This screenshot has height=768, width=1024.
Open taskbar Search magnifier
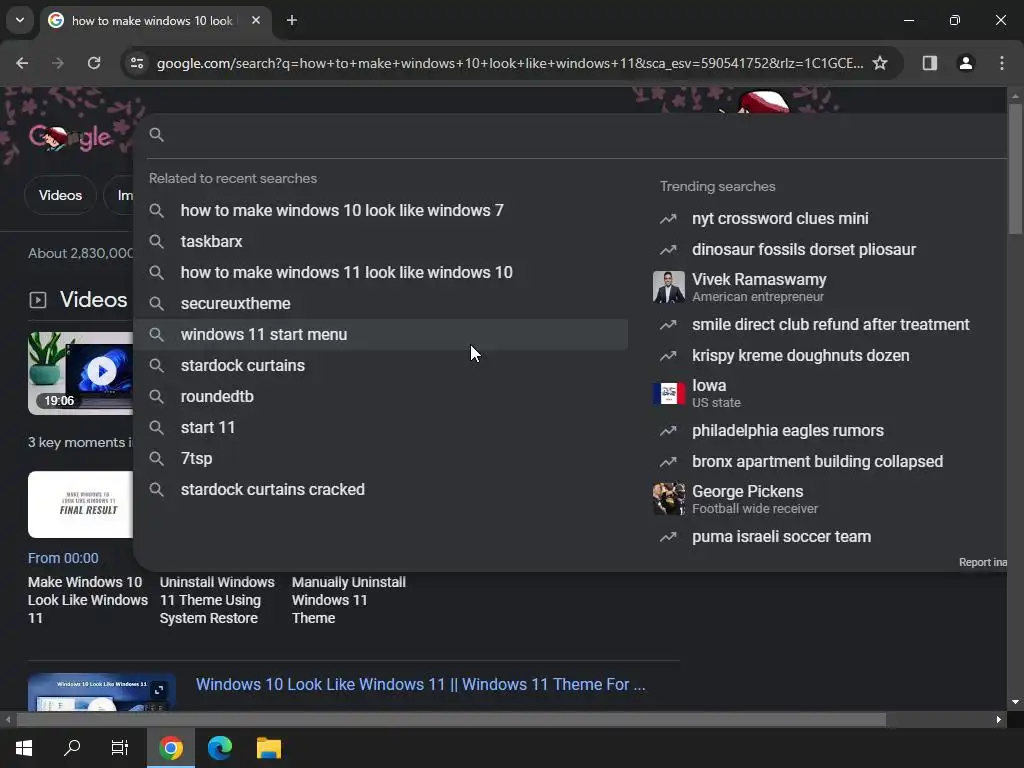(72, 748)
